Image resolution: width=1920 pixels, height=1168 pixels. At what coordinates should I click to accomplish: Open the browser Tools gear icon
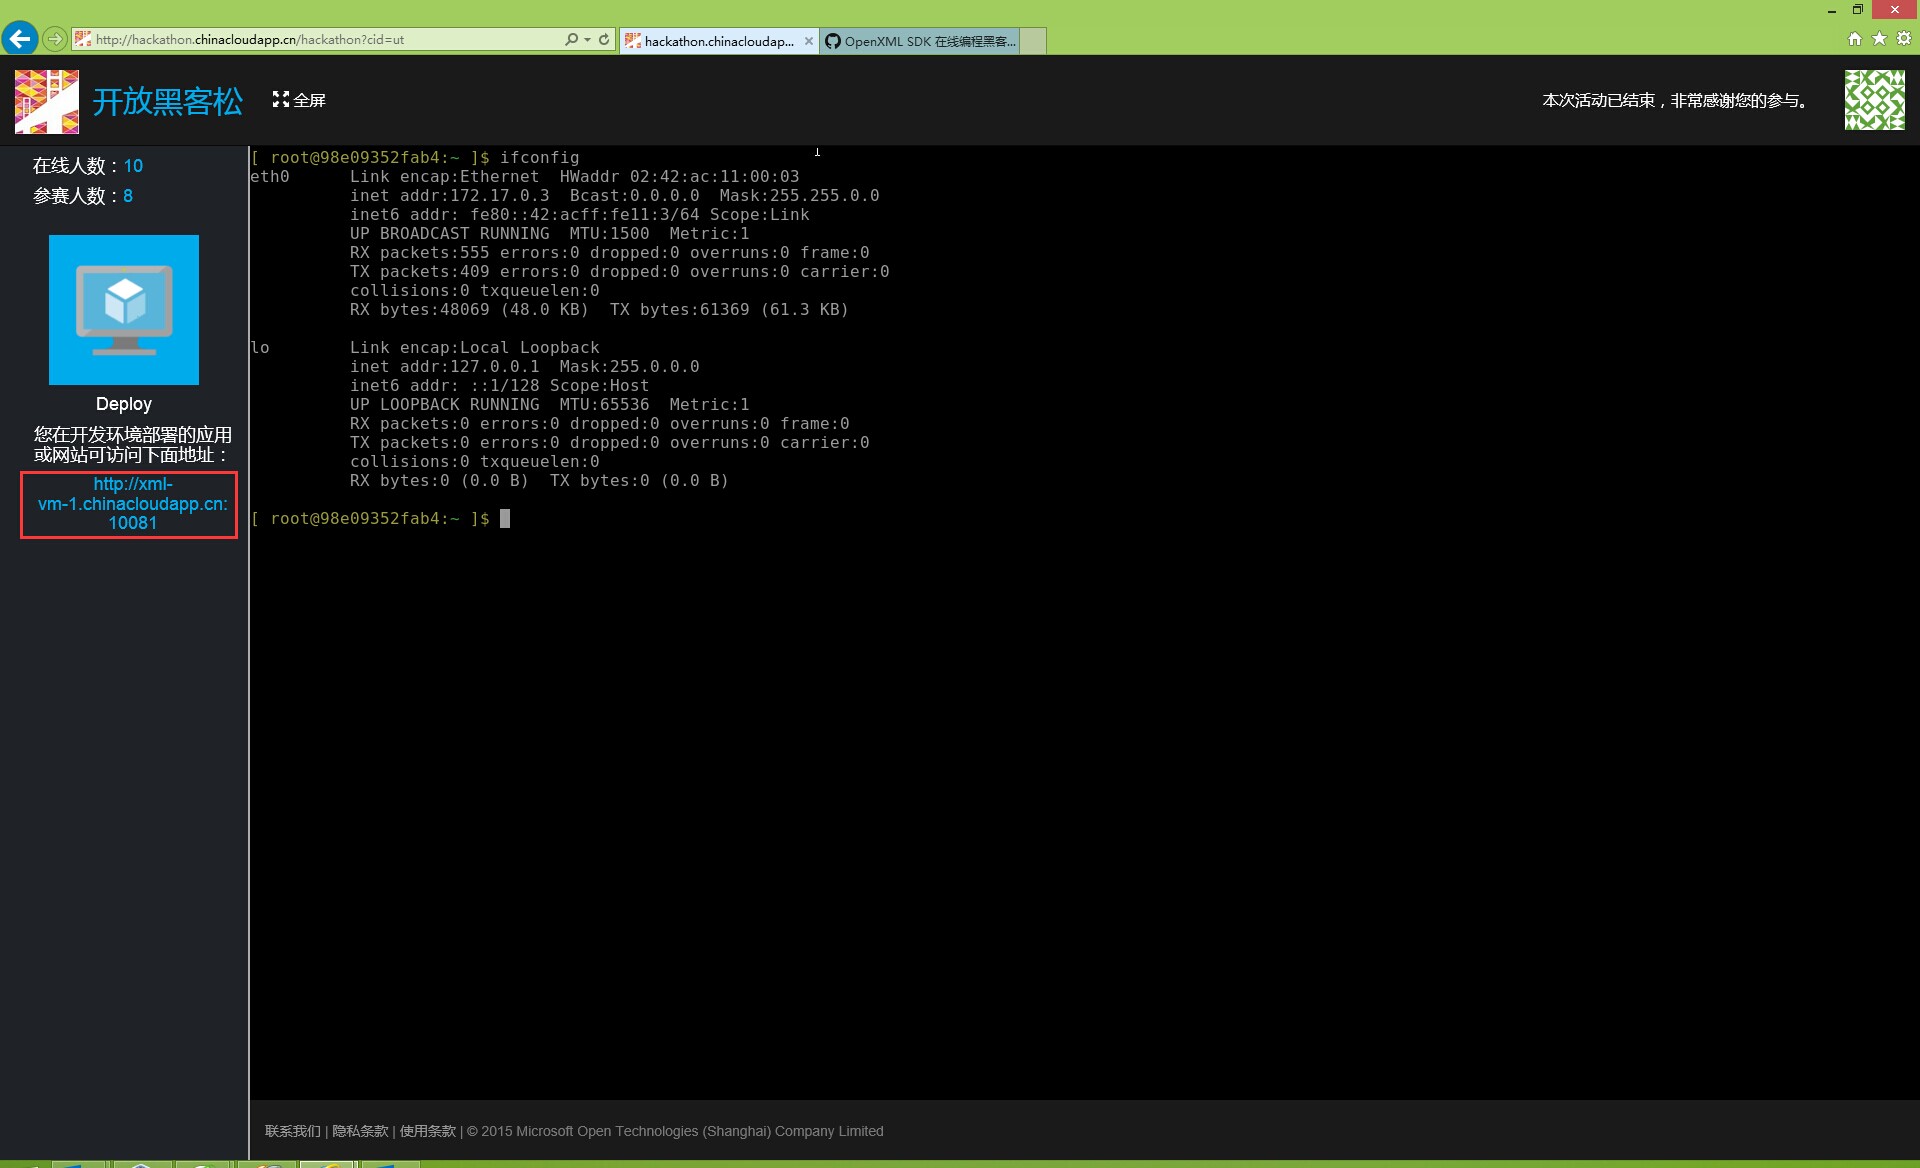[1904, 39]
